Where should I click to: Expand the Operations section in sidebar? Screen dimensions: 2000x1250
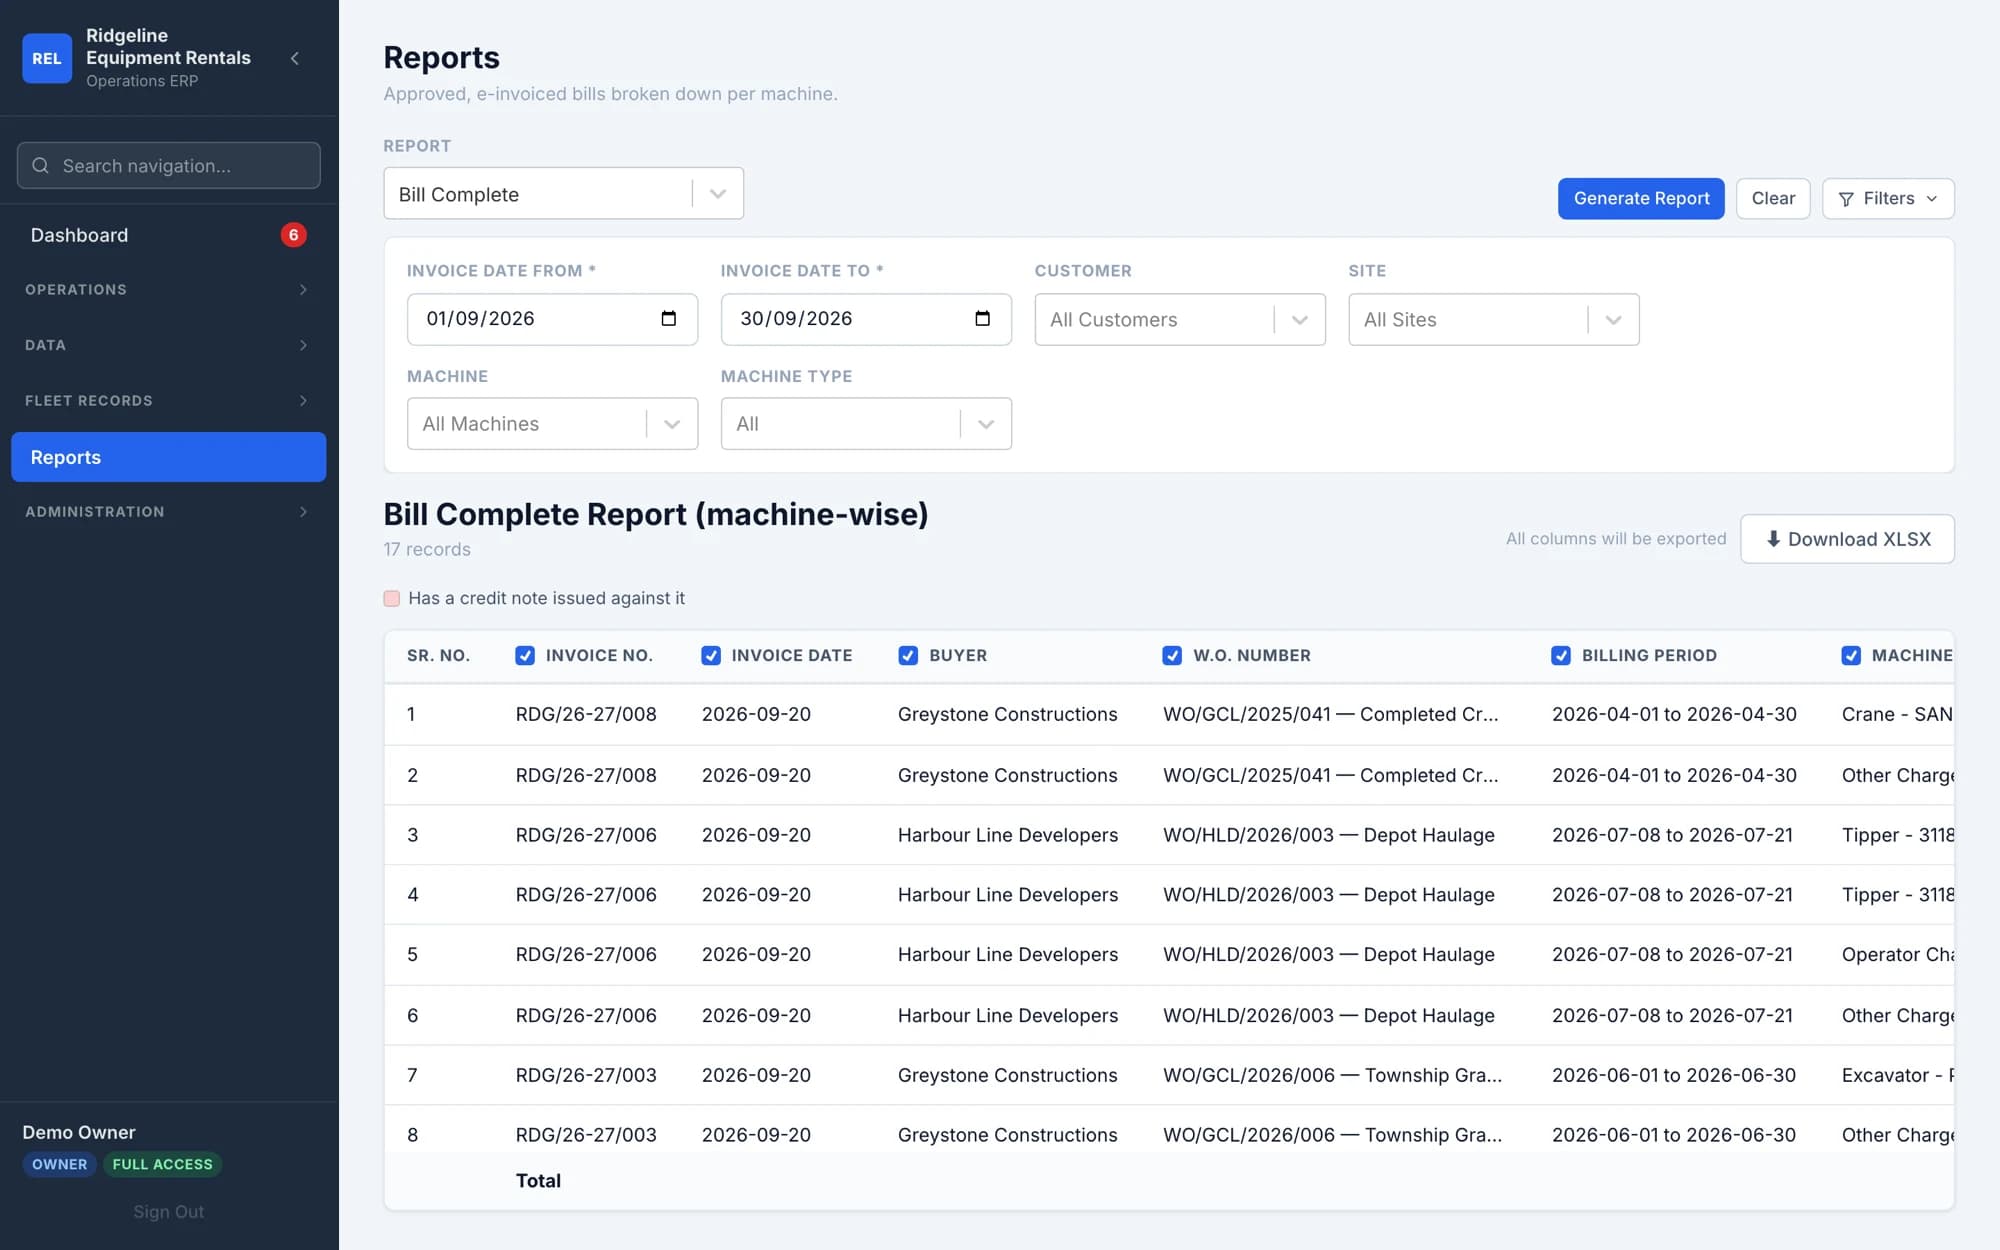pyautogui.click(x=168, y=290)
